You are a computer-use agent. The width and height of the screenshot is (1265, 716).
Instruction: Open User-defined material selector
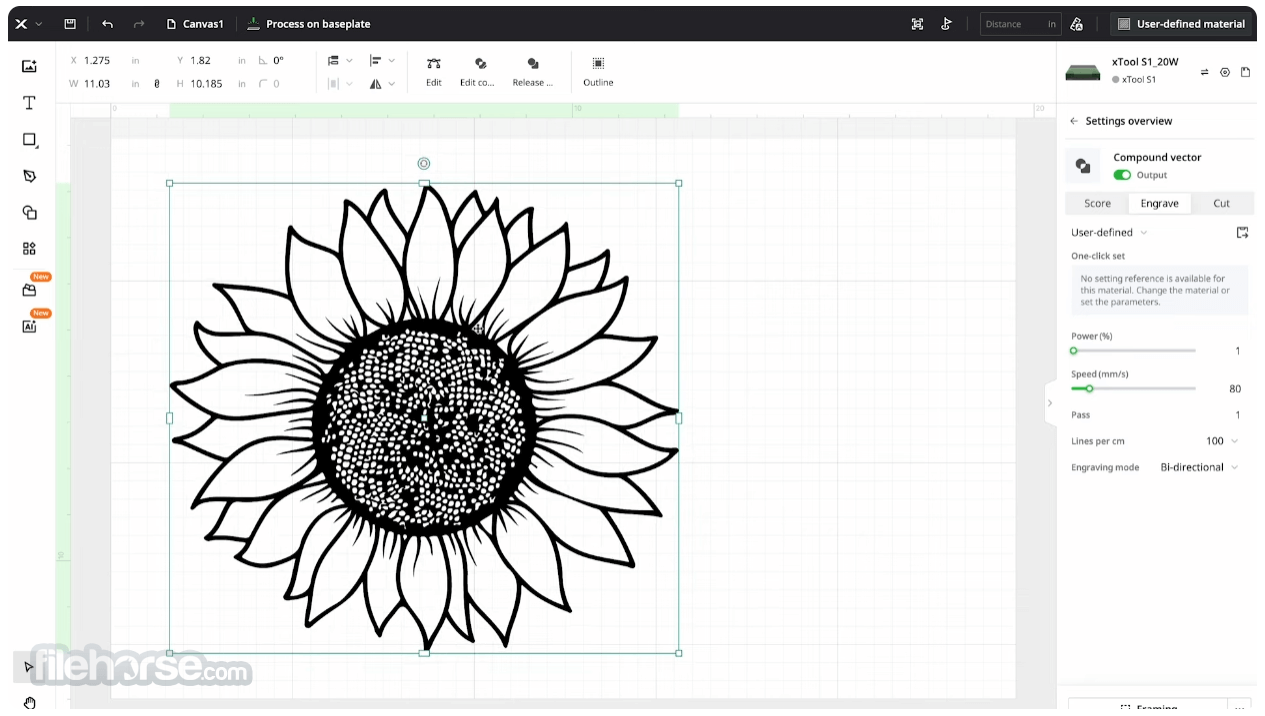click(1181, 24)
